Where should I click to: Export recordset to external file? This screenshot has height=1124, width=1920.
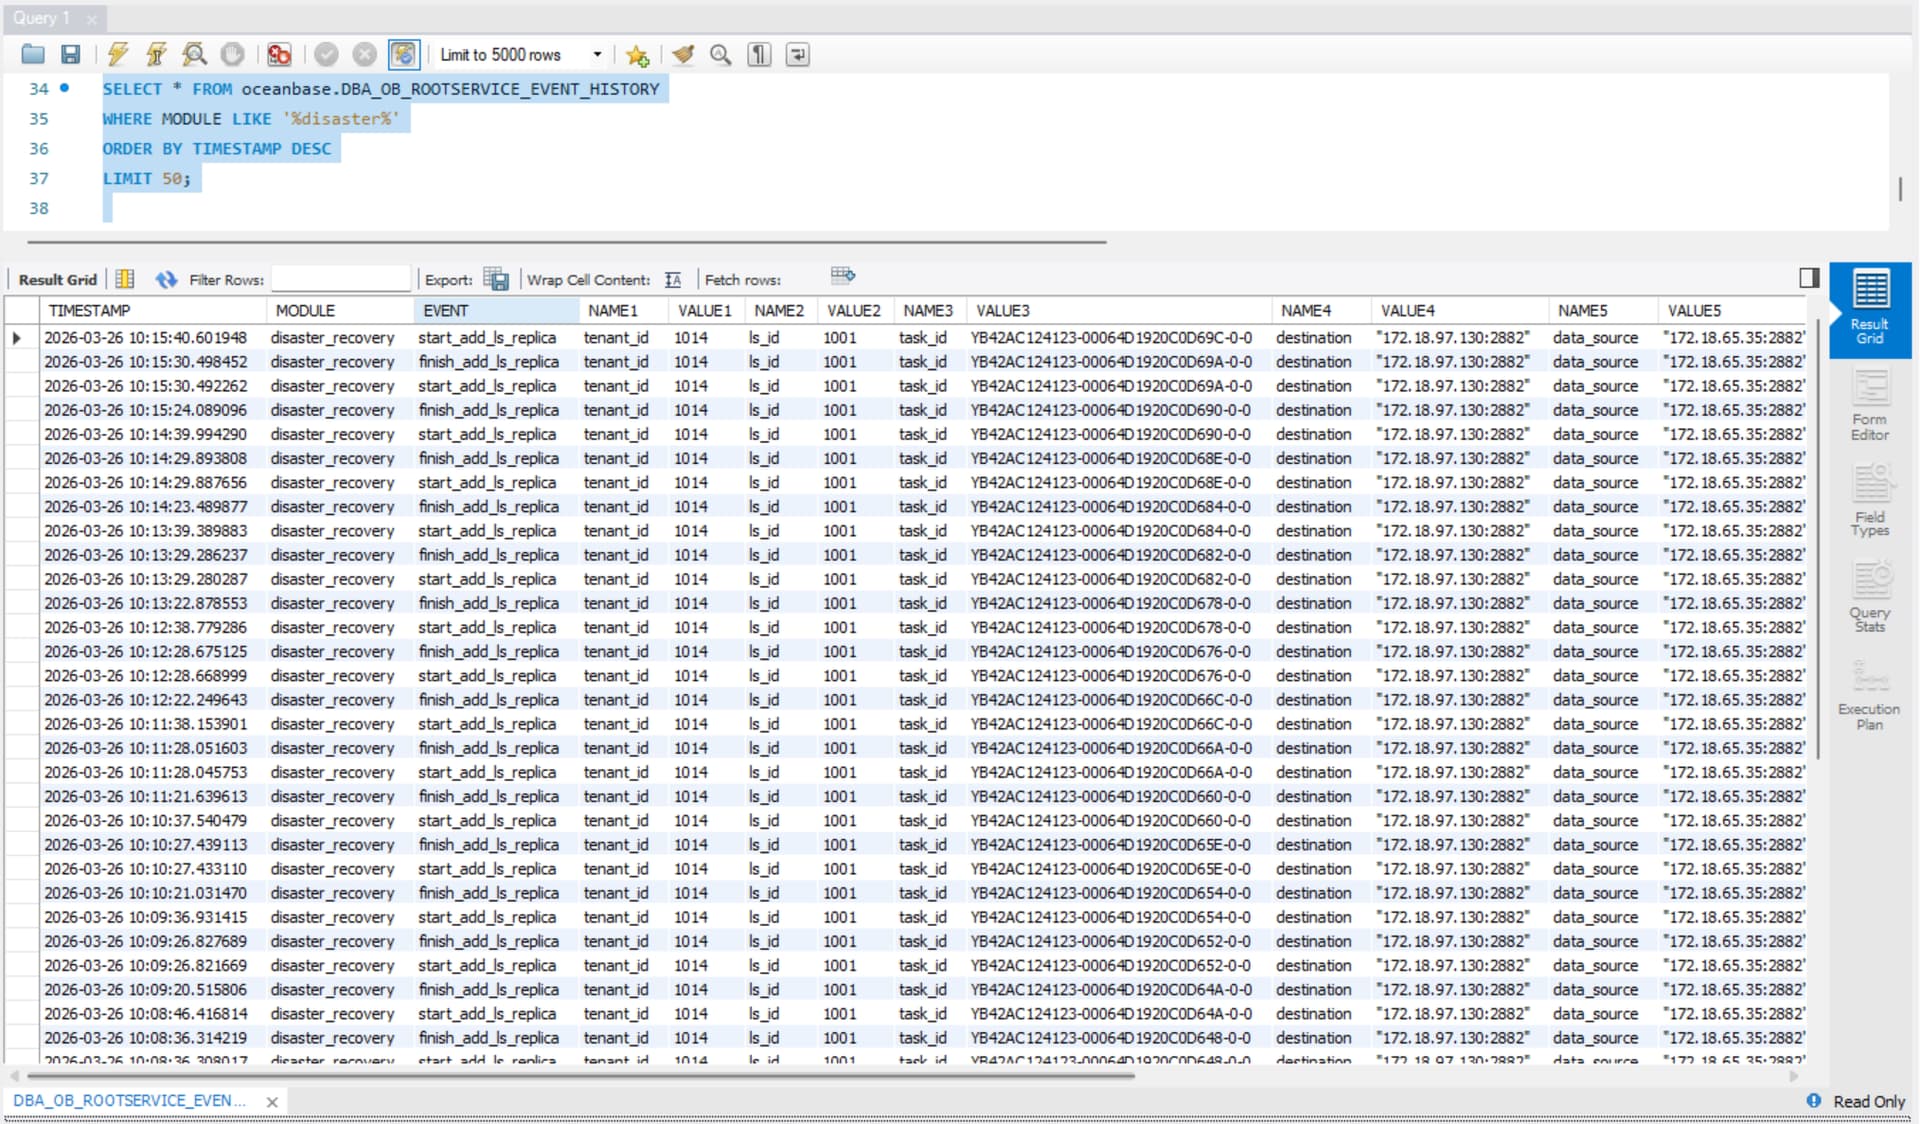pos(496,280)
